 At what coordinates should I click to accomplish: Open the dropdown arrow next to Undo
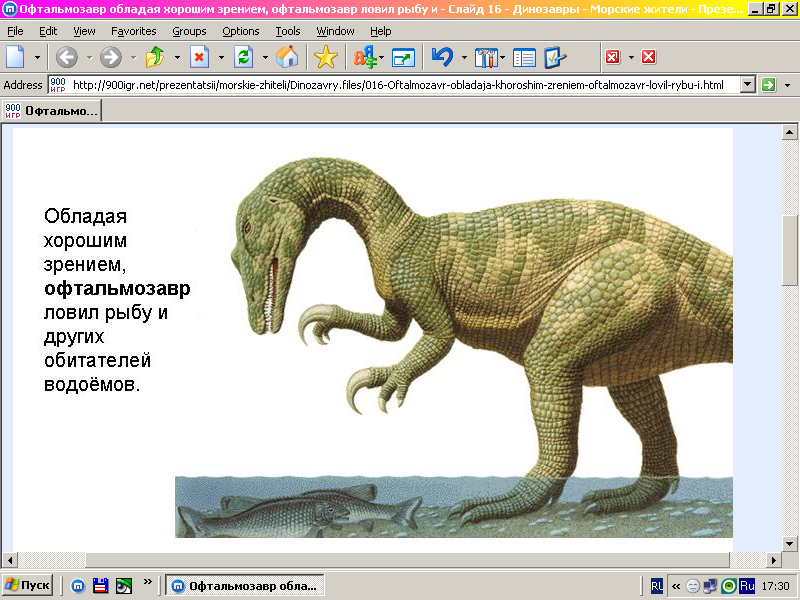464,57
